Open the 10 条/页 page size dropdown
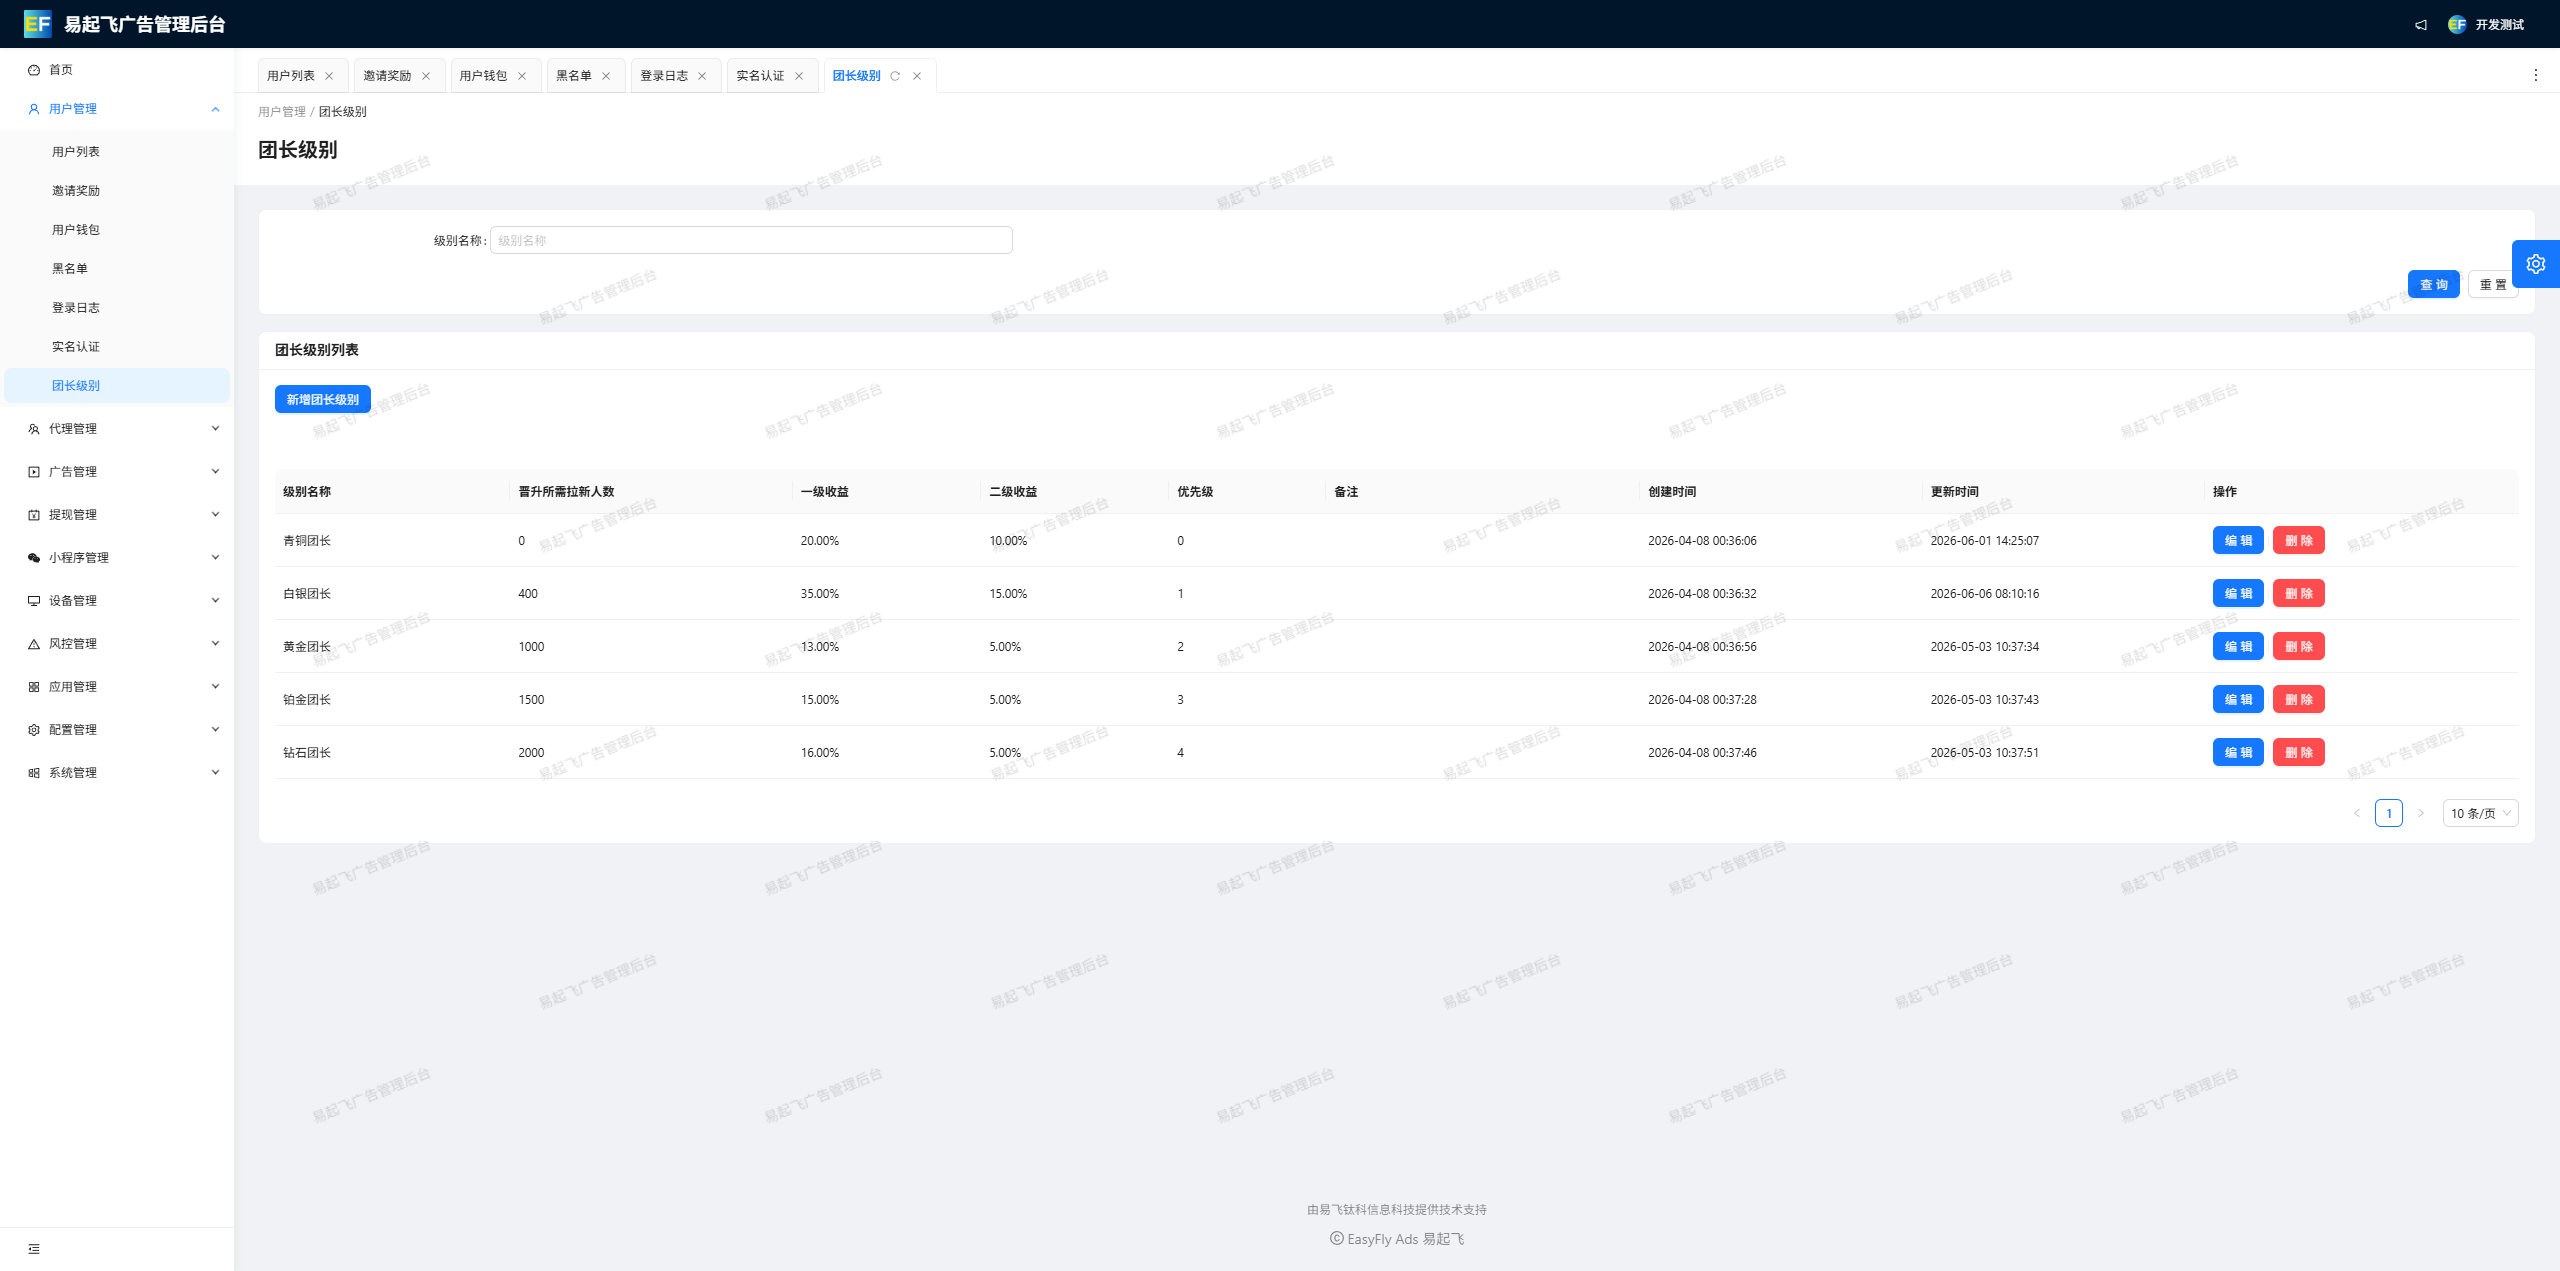The image size is (2560, 1271). point(2480,814)
